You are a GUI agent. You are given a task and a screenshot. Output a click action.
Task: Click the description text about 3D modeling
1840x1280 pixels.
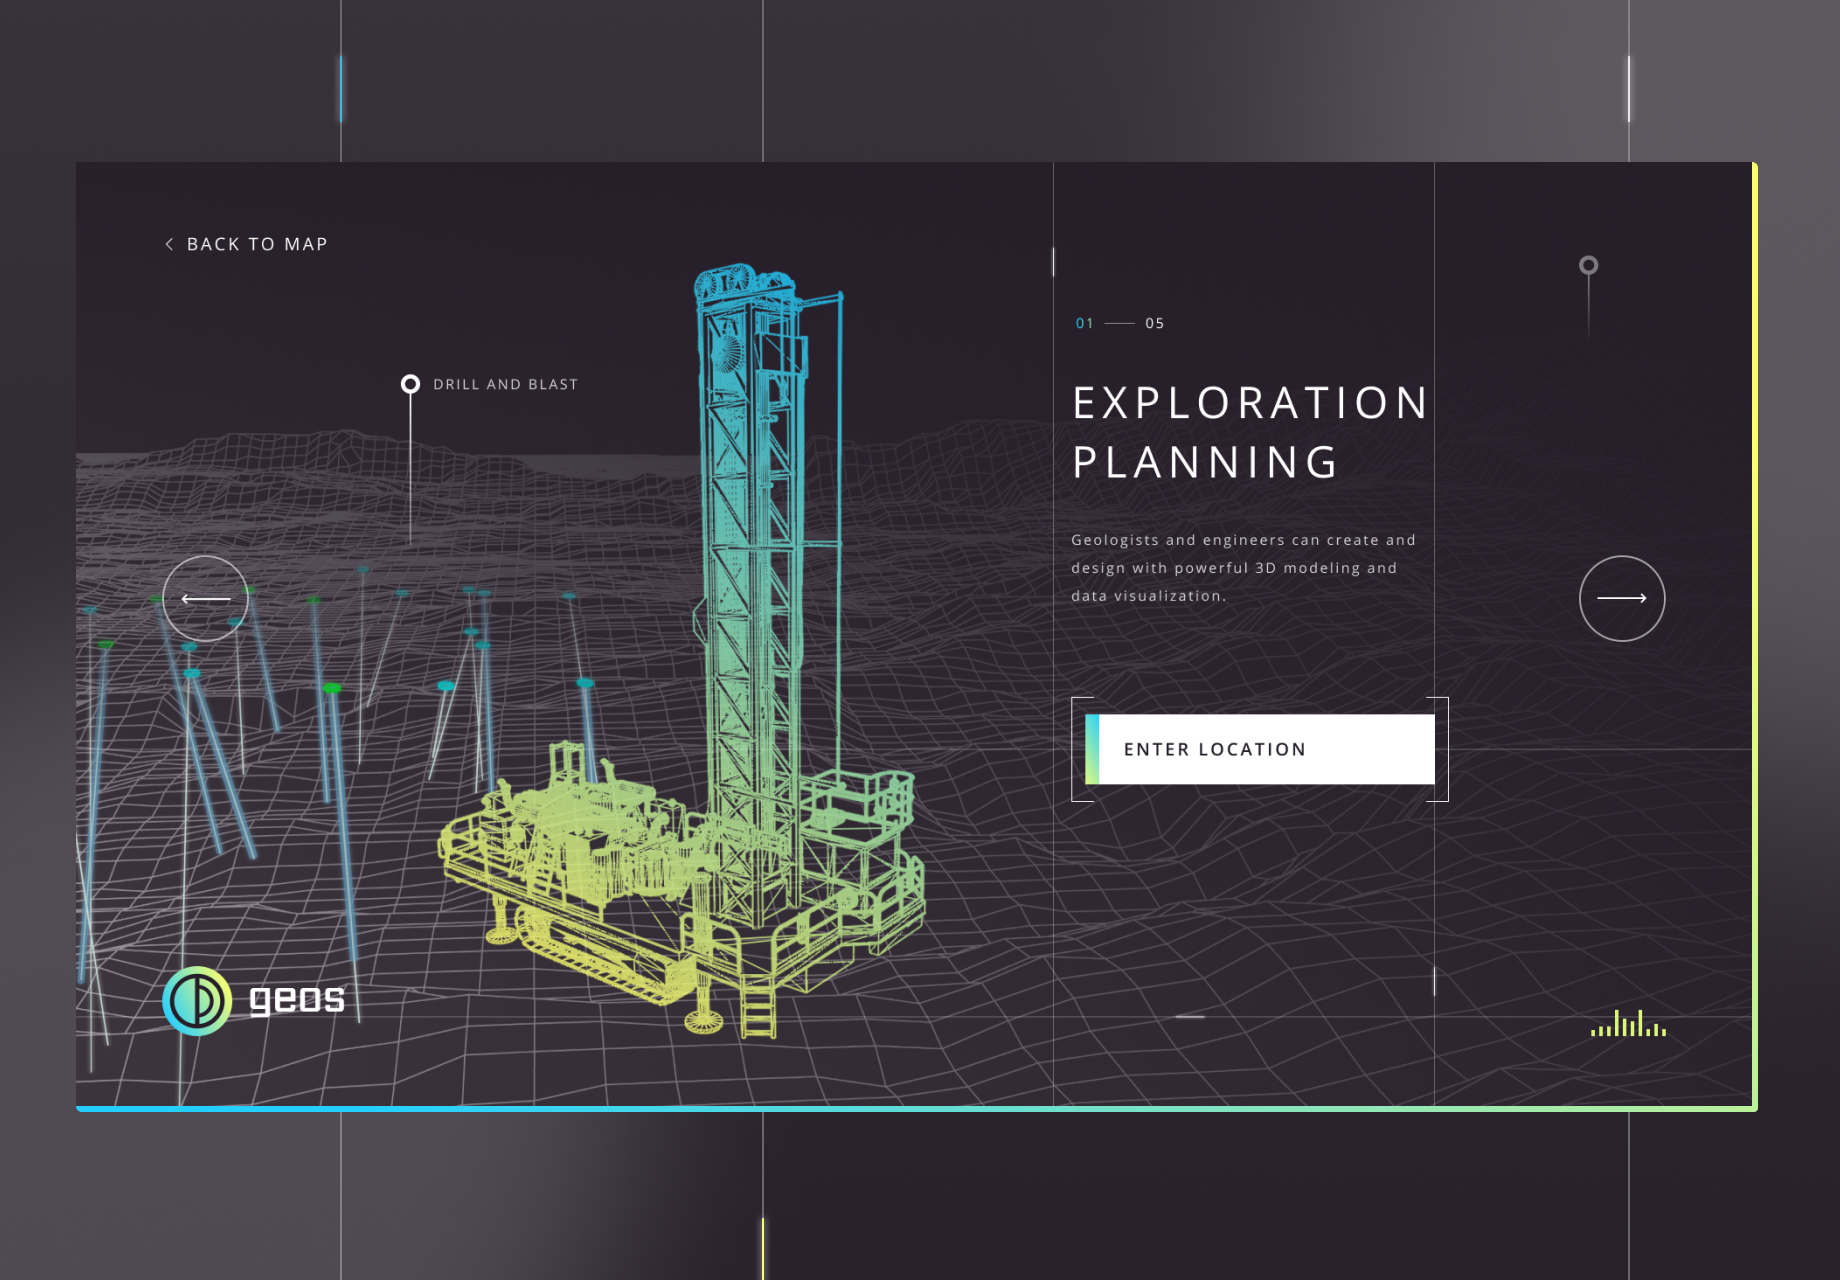click(x=1243, y=568)
